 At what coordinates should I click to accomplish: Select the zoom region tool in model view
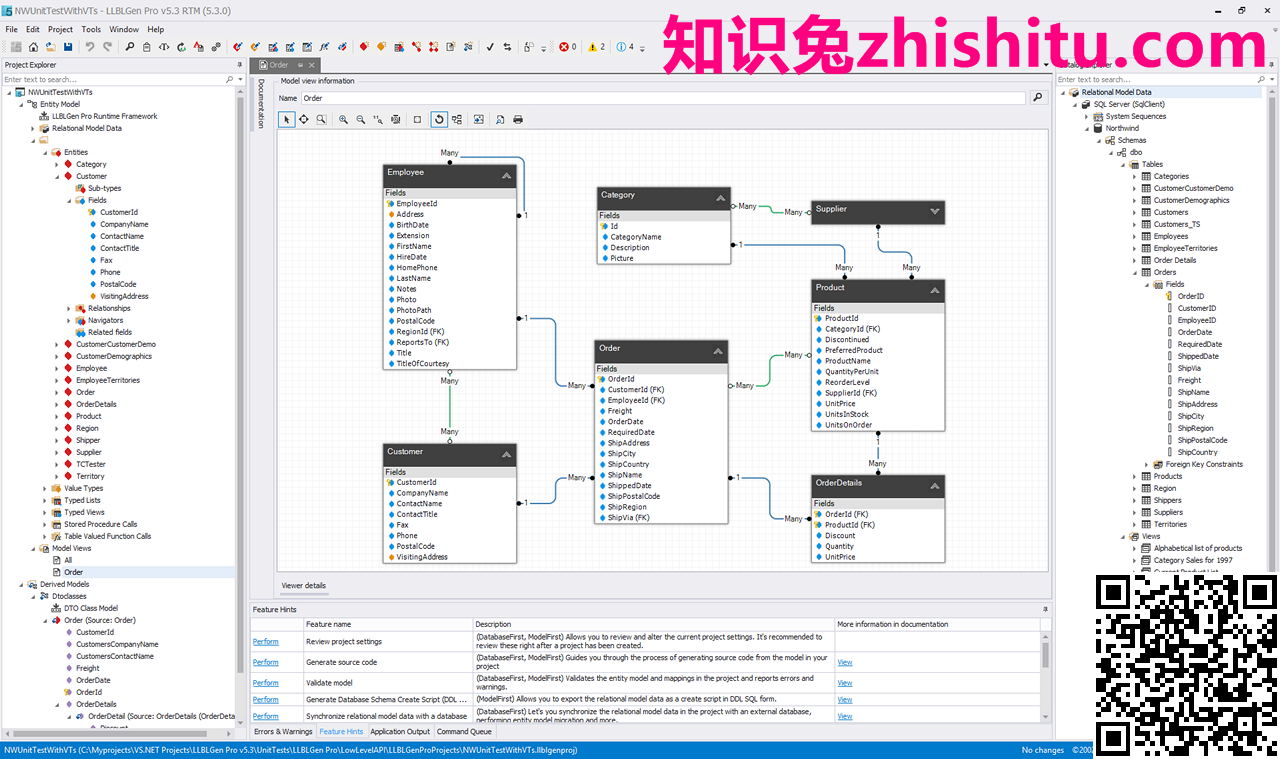[321, 119]
